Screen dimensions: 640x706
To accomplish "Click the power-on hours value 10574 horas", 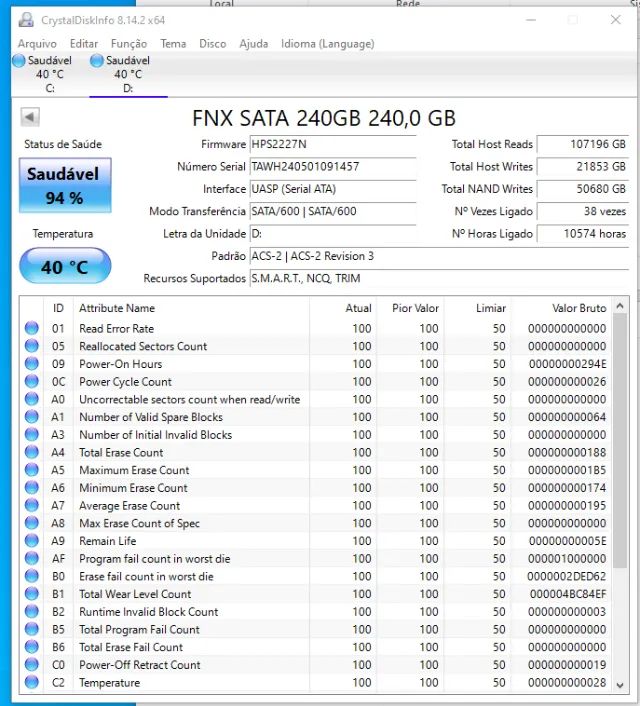I will [582, 234].
